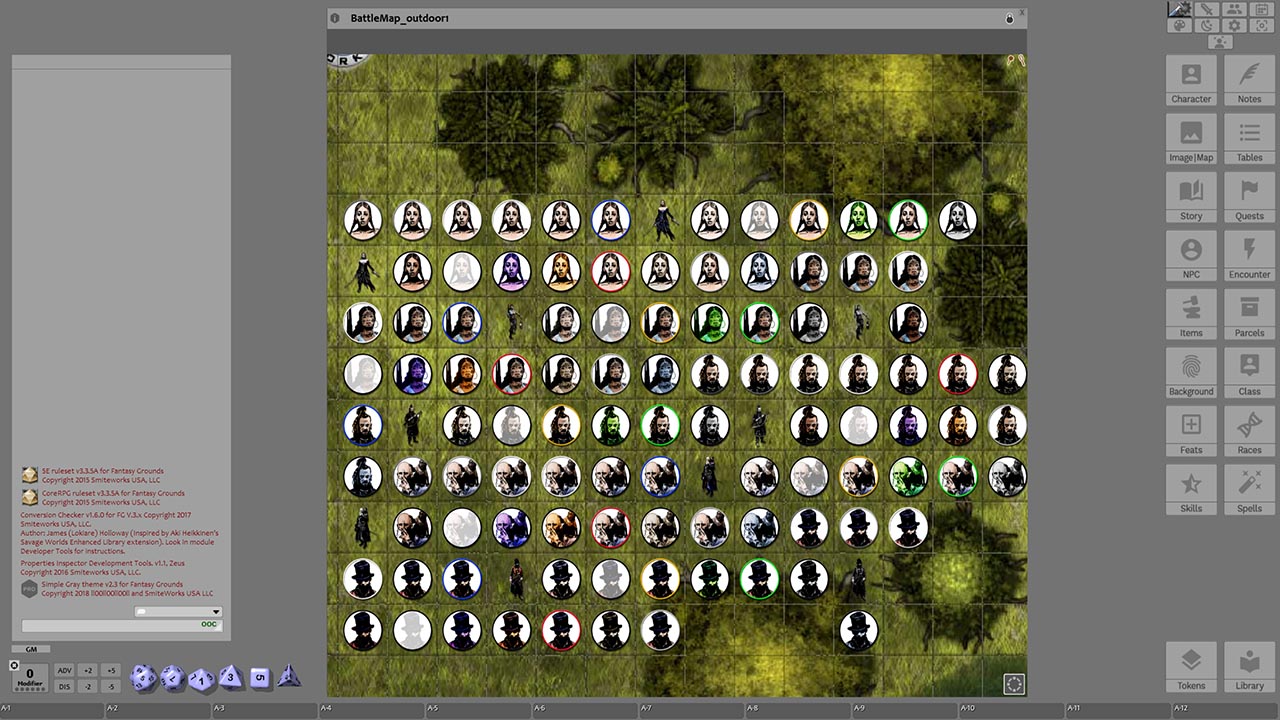The image size is (1280, 720).
Task: Open the Tokens panel
Action: [x=1190, y=667]
